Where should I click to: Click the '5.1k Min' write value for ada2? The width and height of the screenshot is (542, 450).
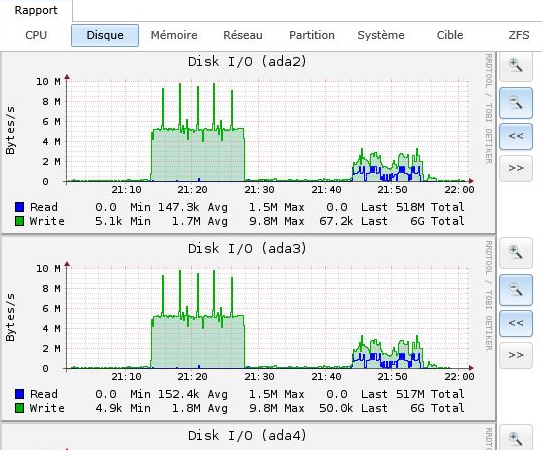coord(123,221)
